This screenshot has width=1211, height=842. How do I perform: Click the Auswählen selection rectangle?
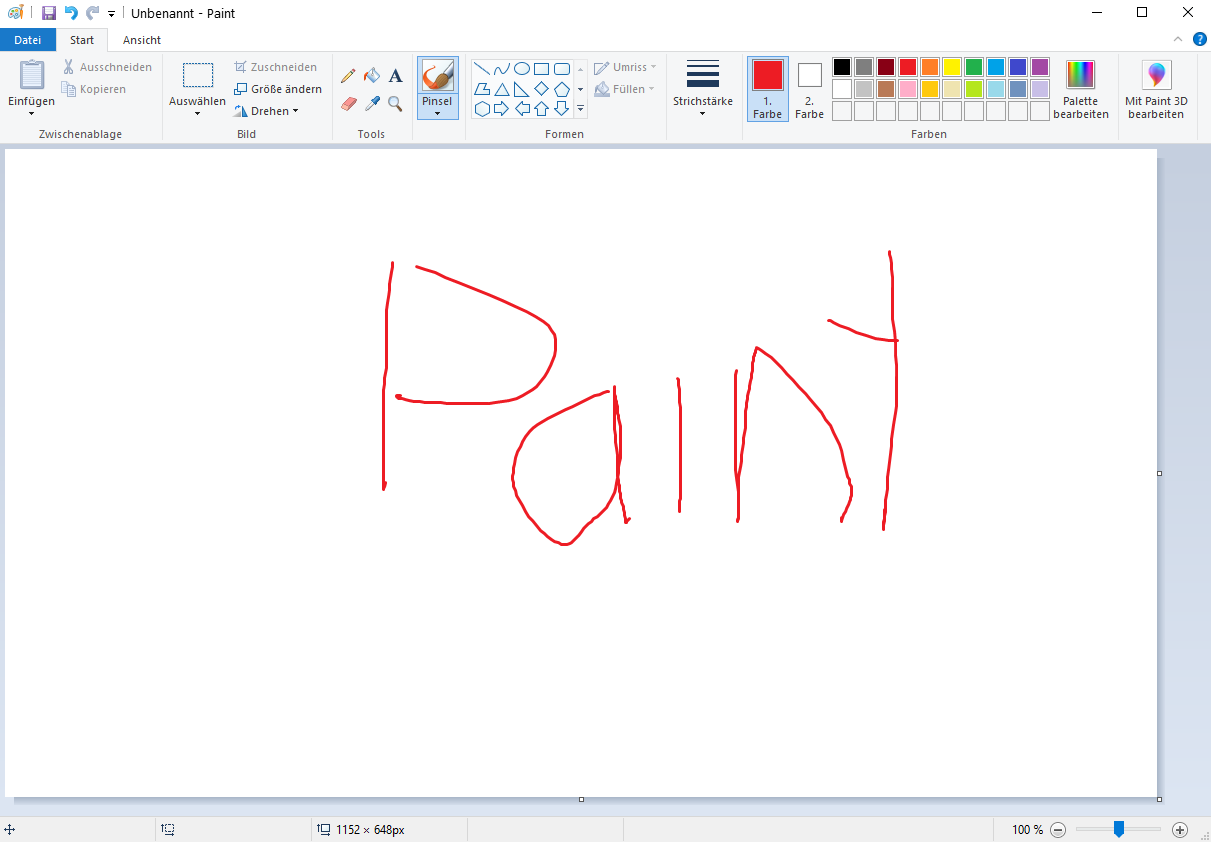pos(198,76)
